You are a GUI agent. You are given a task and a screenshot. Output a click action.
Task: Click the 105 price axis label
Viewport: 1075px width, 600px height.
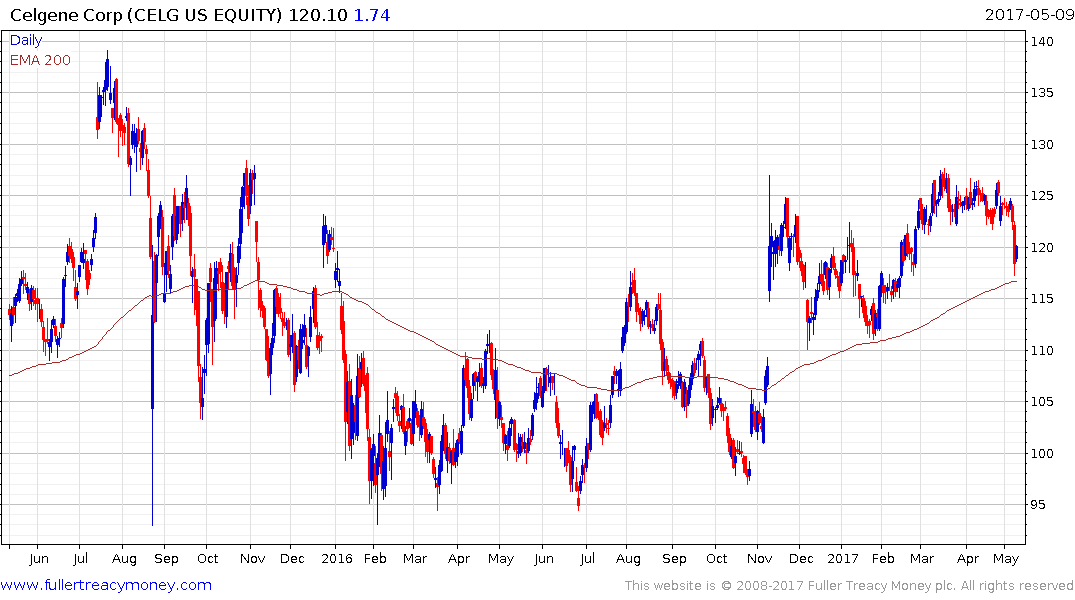click(1042, 401)
